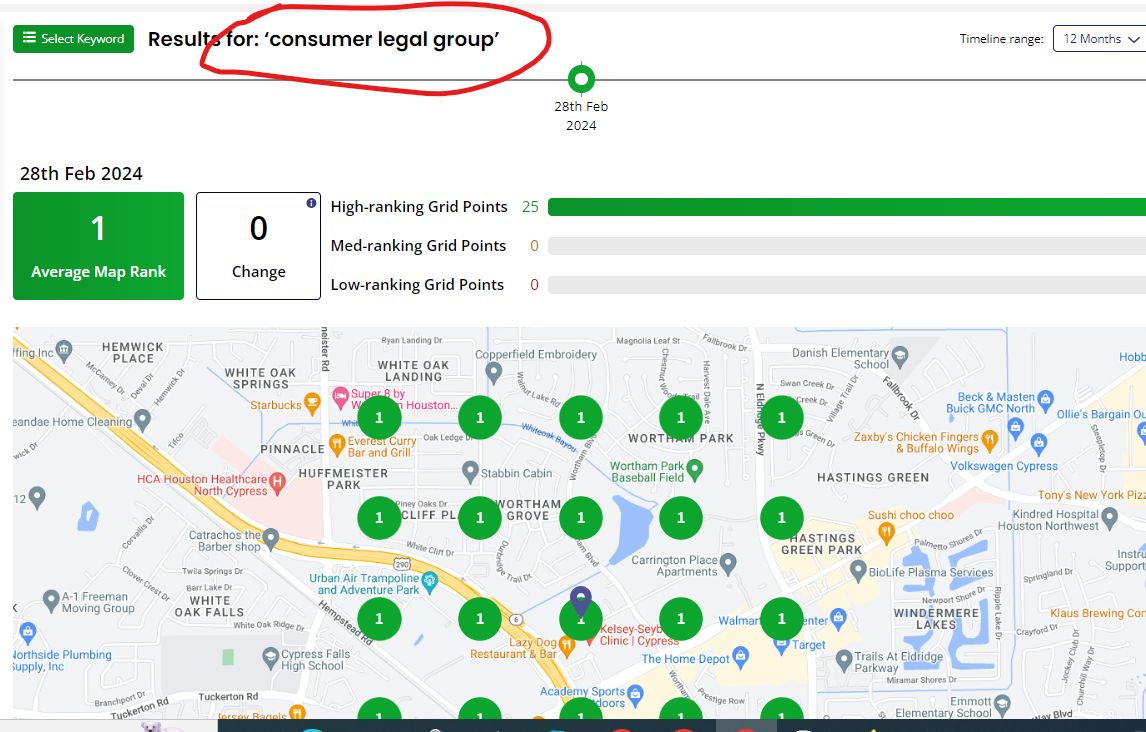Click the Low-ranking Grid Points bar
1146x732 pixels.
(846, 284)
